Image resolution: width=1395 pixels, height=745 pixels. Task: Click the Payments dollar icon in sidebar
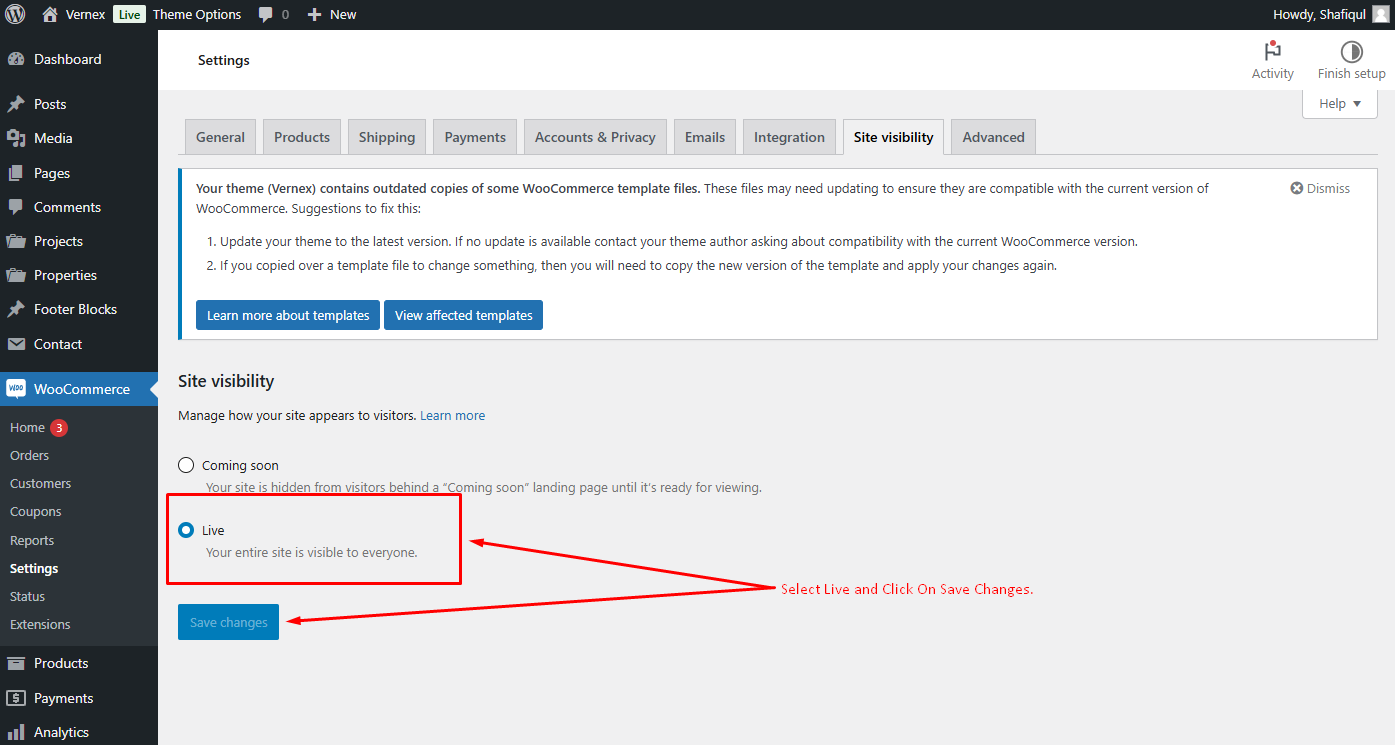pos(16,698)
